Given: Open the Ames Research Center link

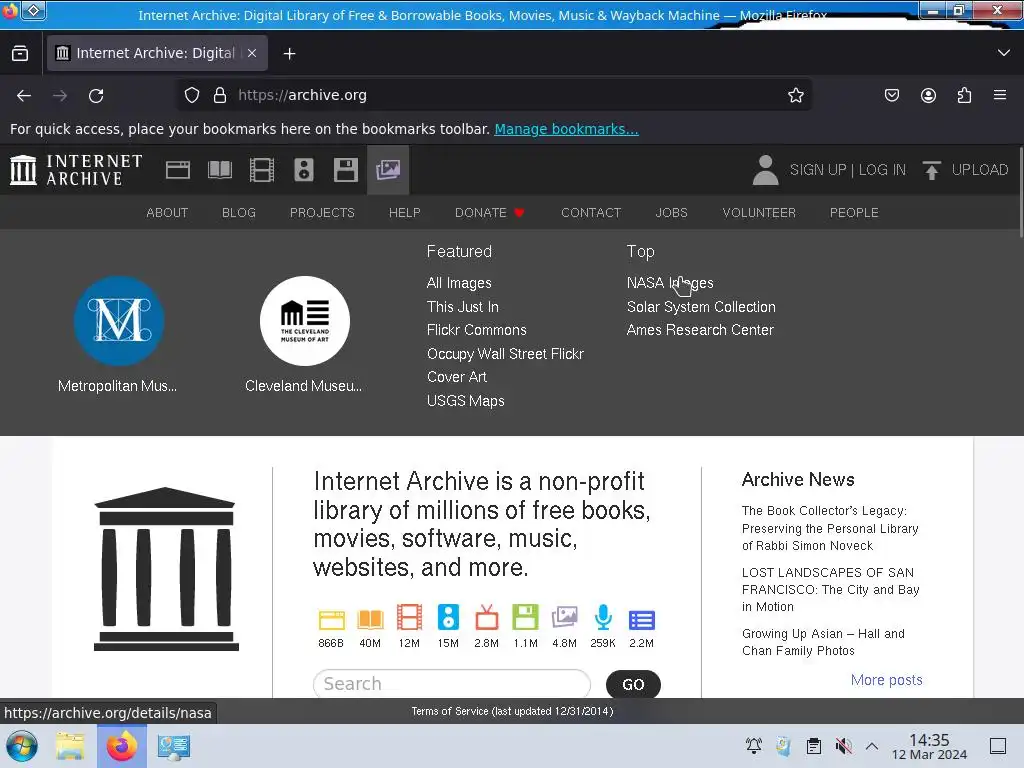Looking at the screenshot, I should click(x=700, y=330).
